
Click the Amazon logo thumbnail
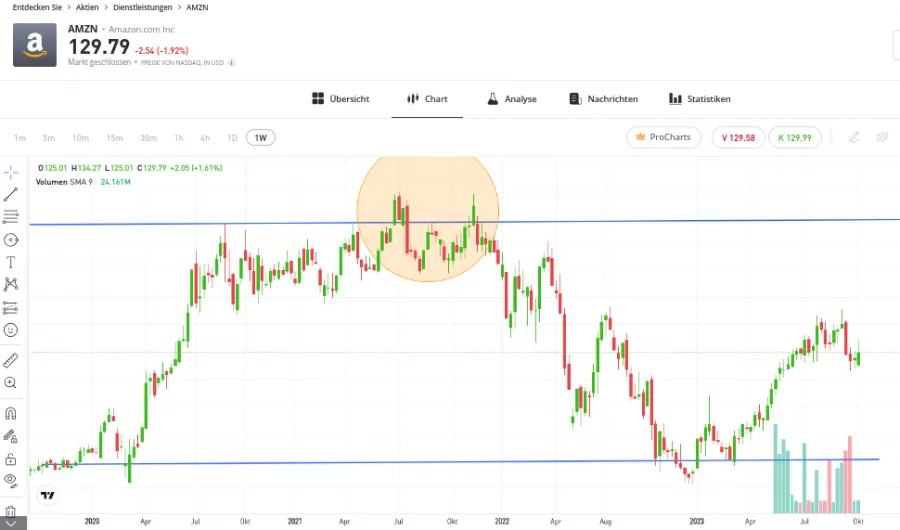(35, 45)
